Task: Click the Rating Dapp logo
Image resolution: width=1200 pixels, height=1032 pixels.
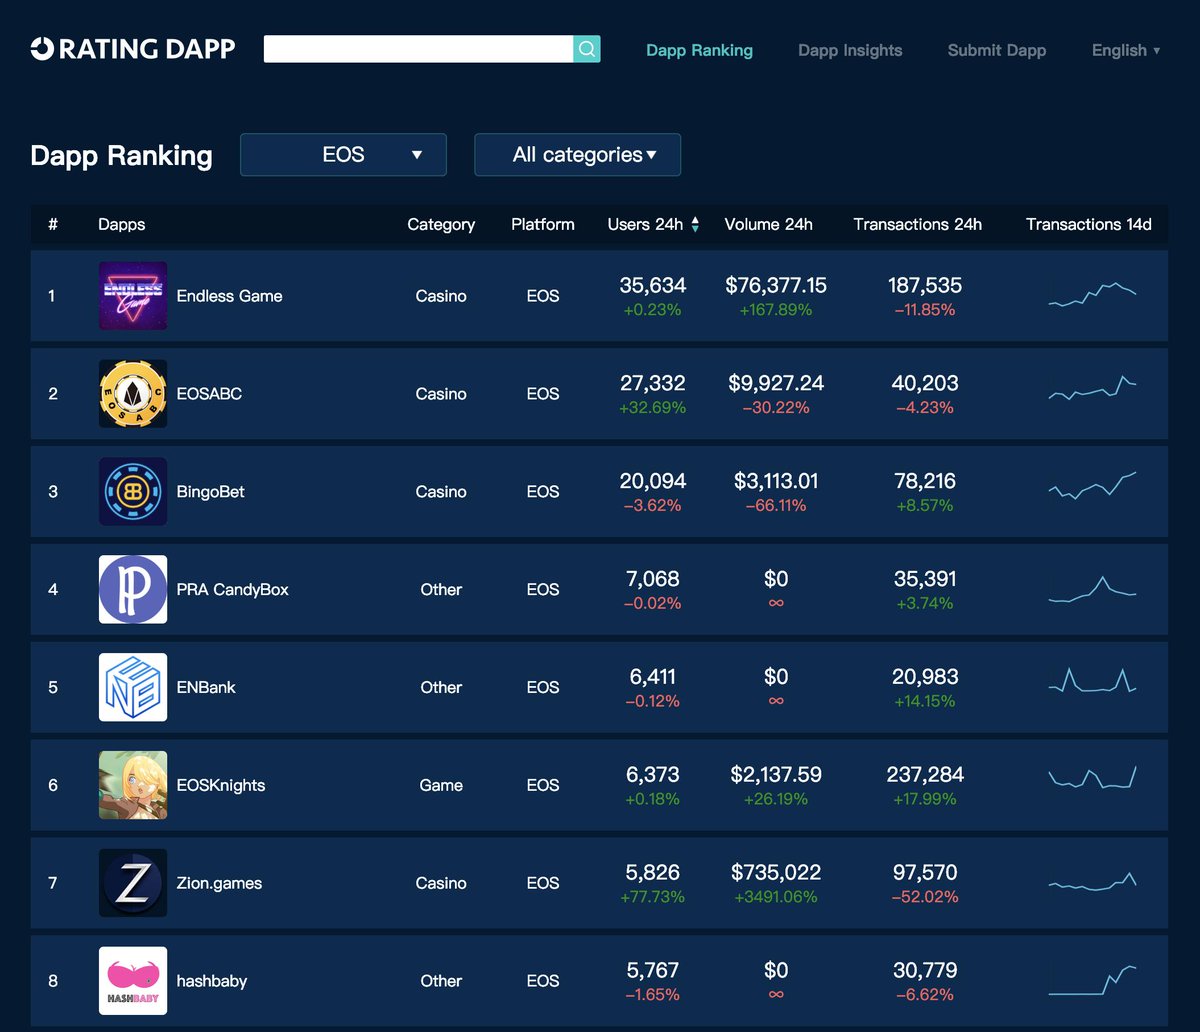Action: (x=133, y=49)
